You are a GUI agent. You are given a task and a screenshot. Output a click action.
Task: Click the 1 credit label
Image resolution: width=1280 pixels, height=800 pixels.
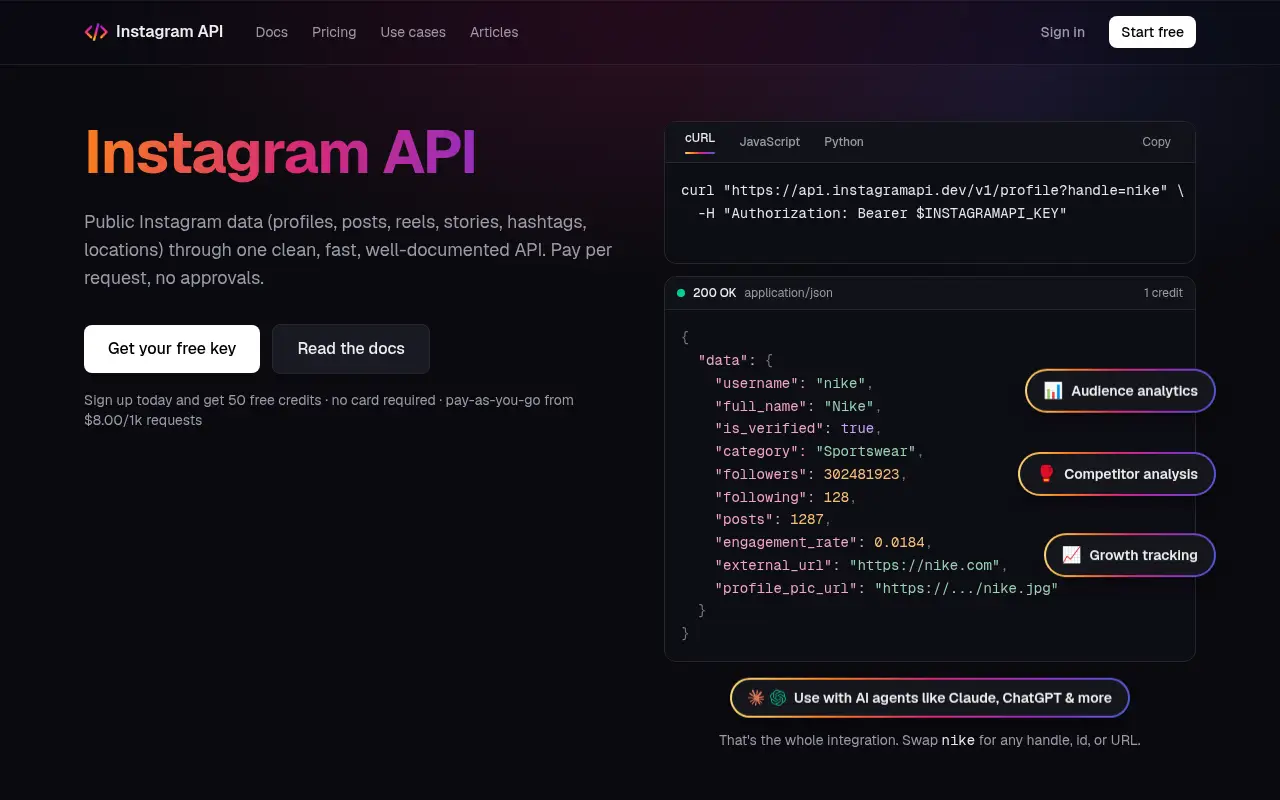1163,293
